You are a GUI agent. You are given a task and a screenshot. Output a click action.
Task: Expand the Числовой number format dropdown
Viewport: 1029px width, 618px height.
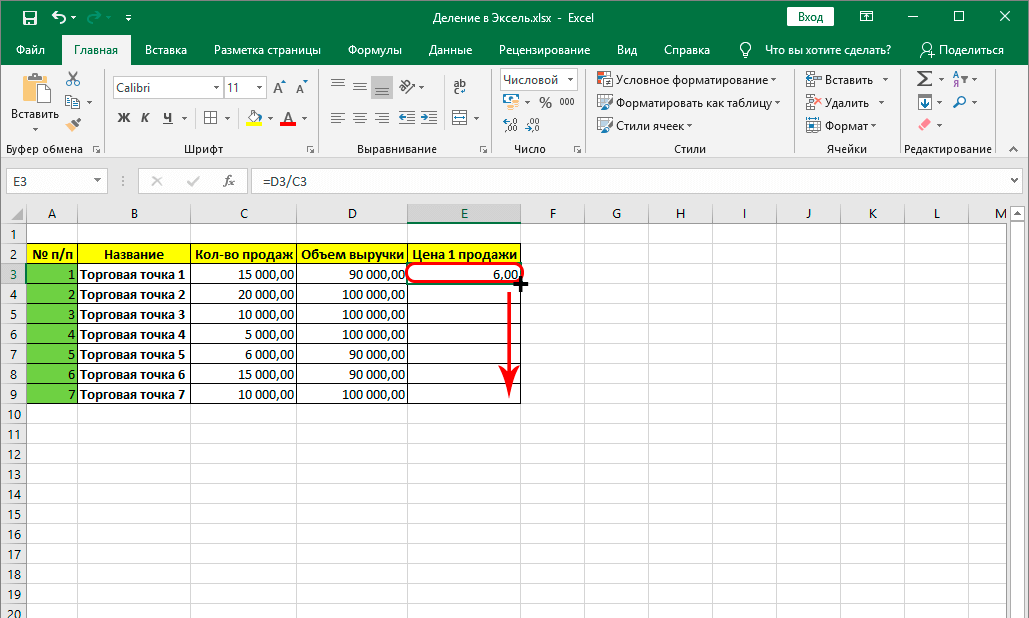pyautogui.click(x=570, y=79)
